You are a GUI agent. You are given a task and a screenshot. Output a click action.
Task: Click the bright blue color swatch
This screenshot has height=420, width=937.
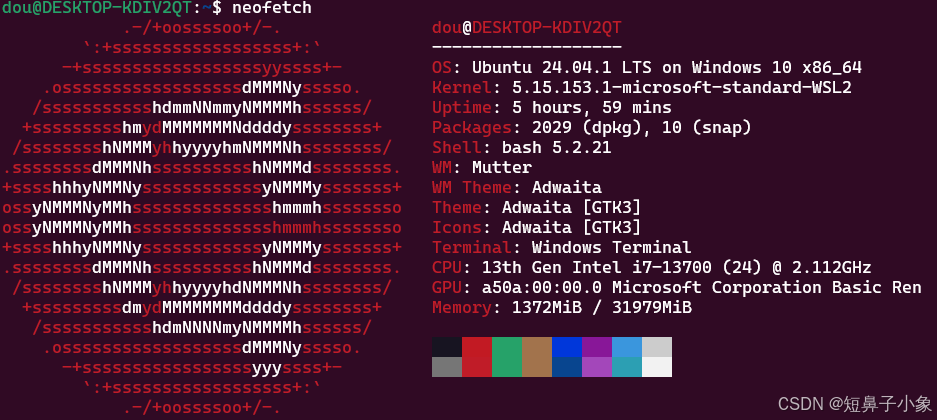567,347
